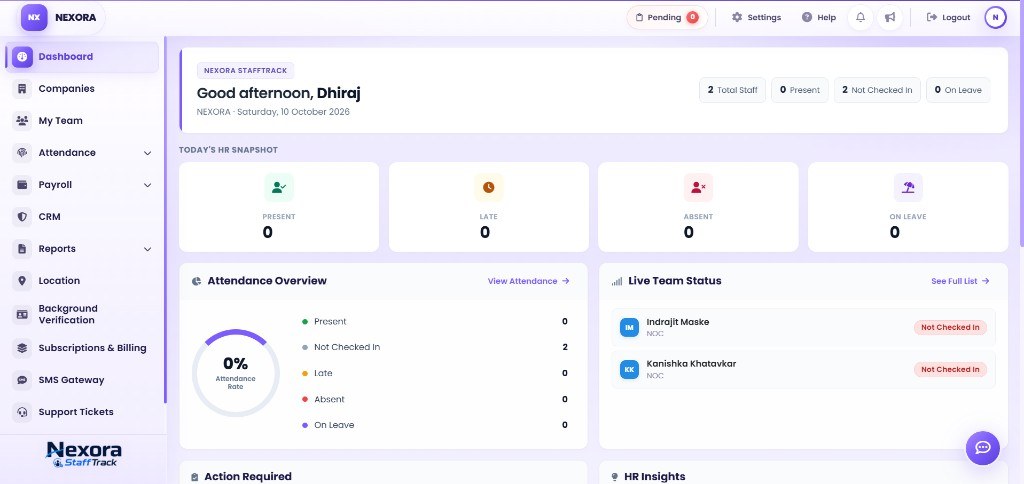This screenshot has width=1024, height=484.
Task: Click the Kanishka Khatavkar name
Action: pos(691,364)
